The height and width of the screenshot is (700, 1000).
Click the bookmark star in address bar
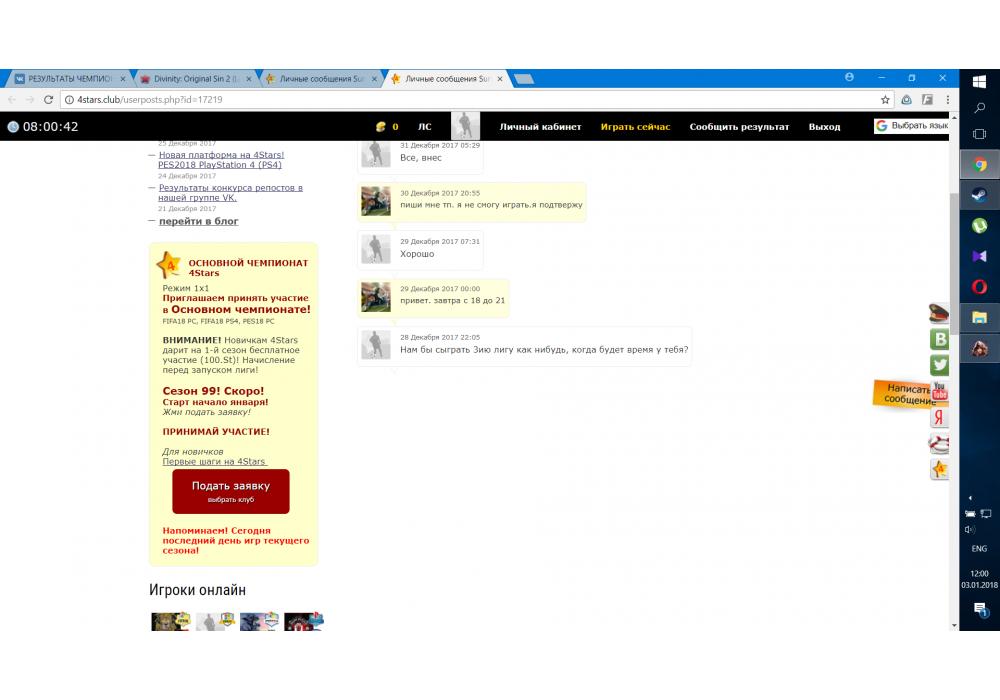click(885, 100)
